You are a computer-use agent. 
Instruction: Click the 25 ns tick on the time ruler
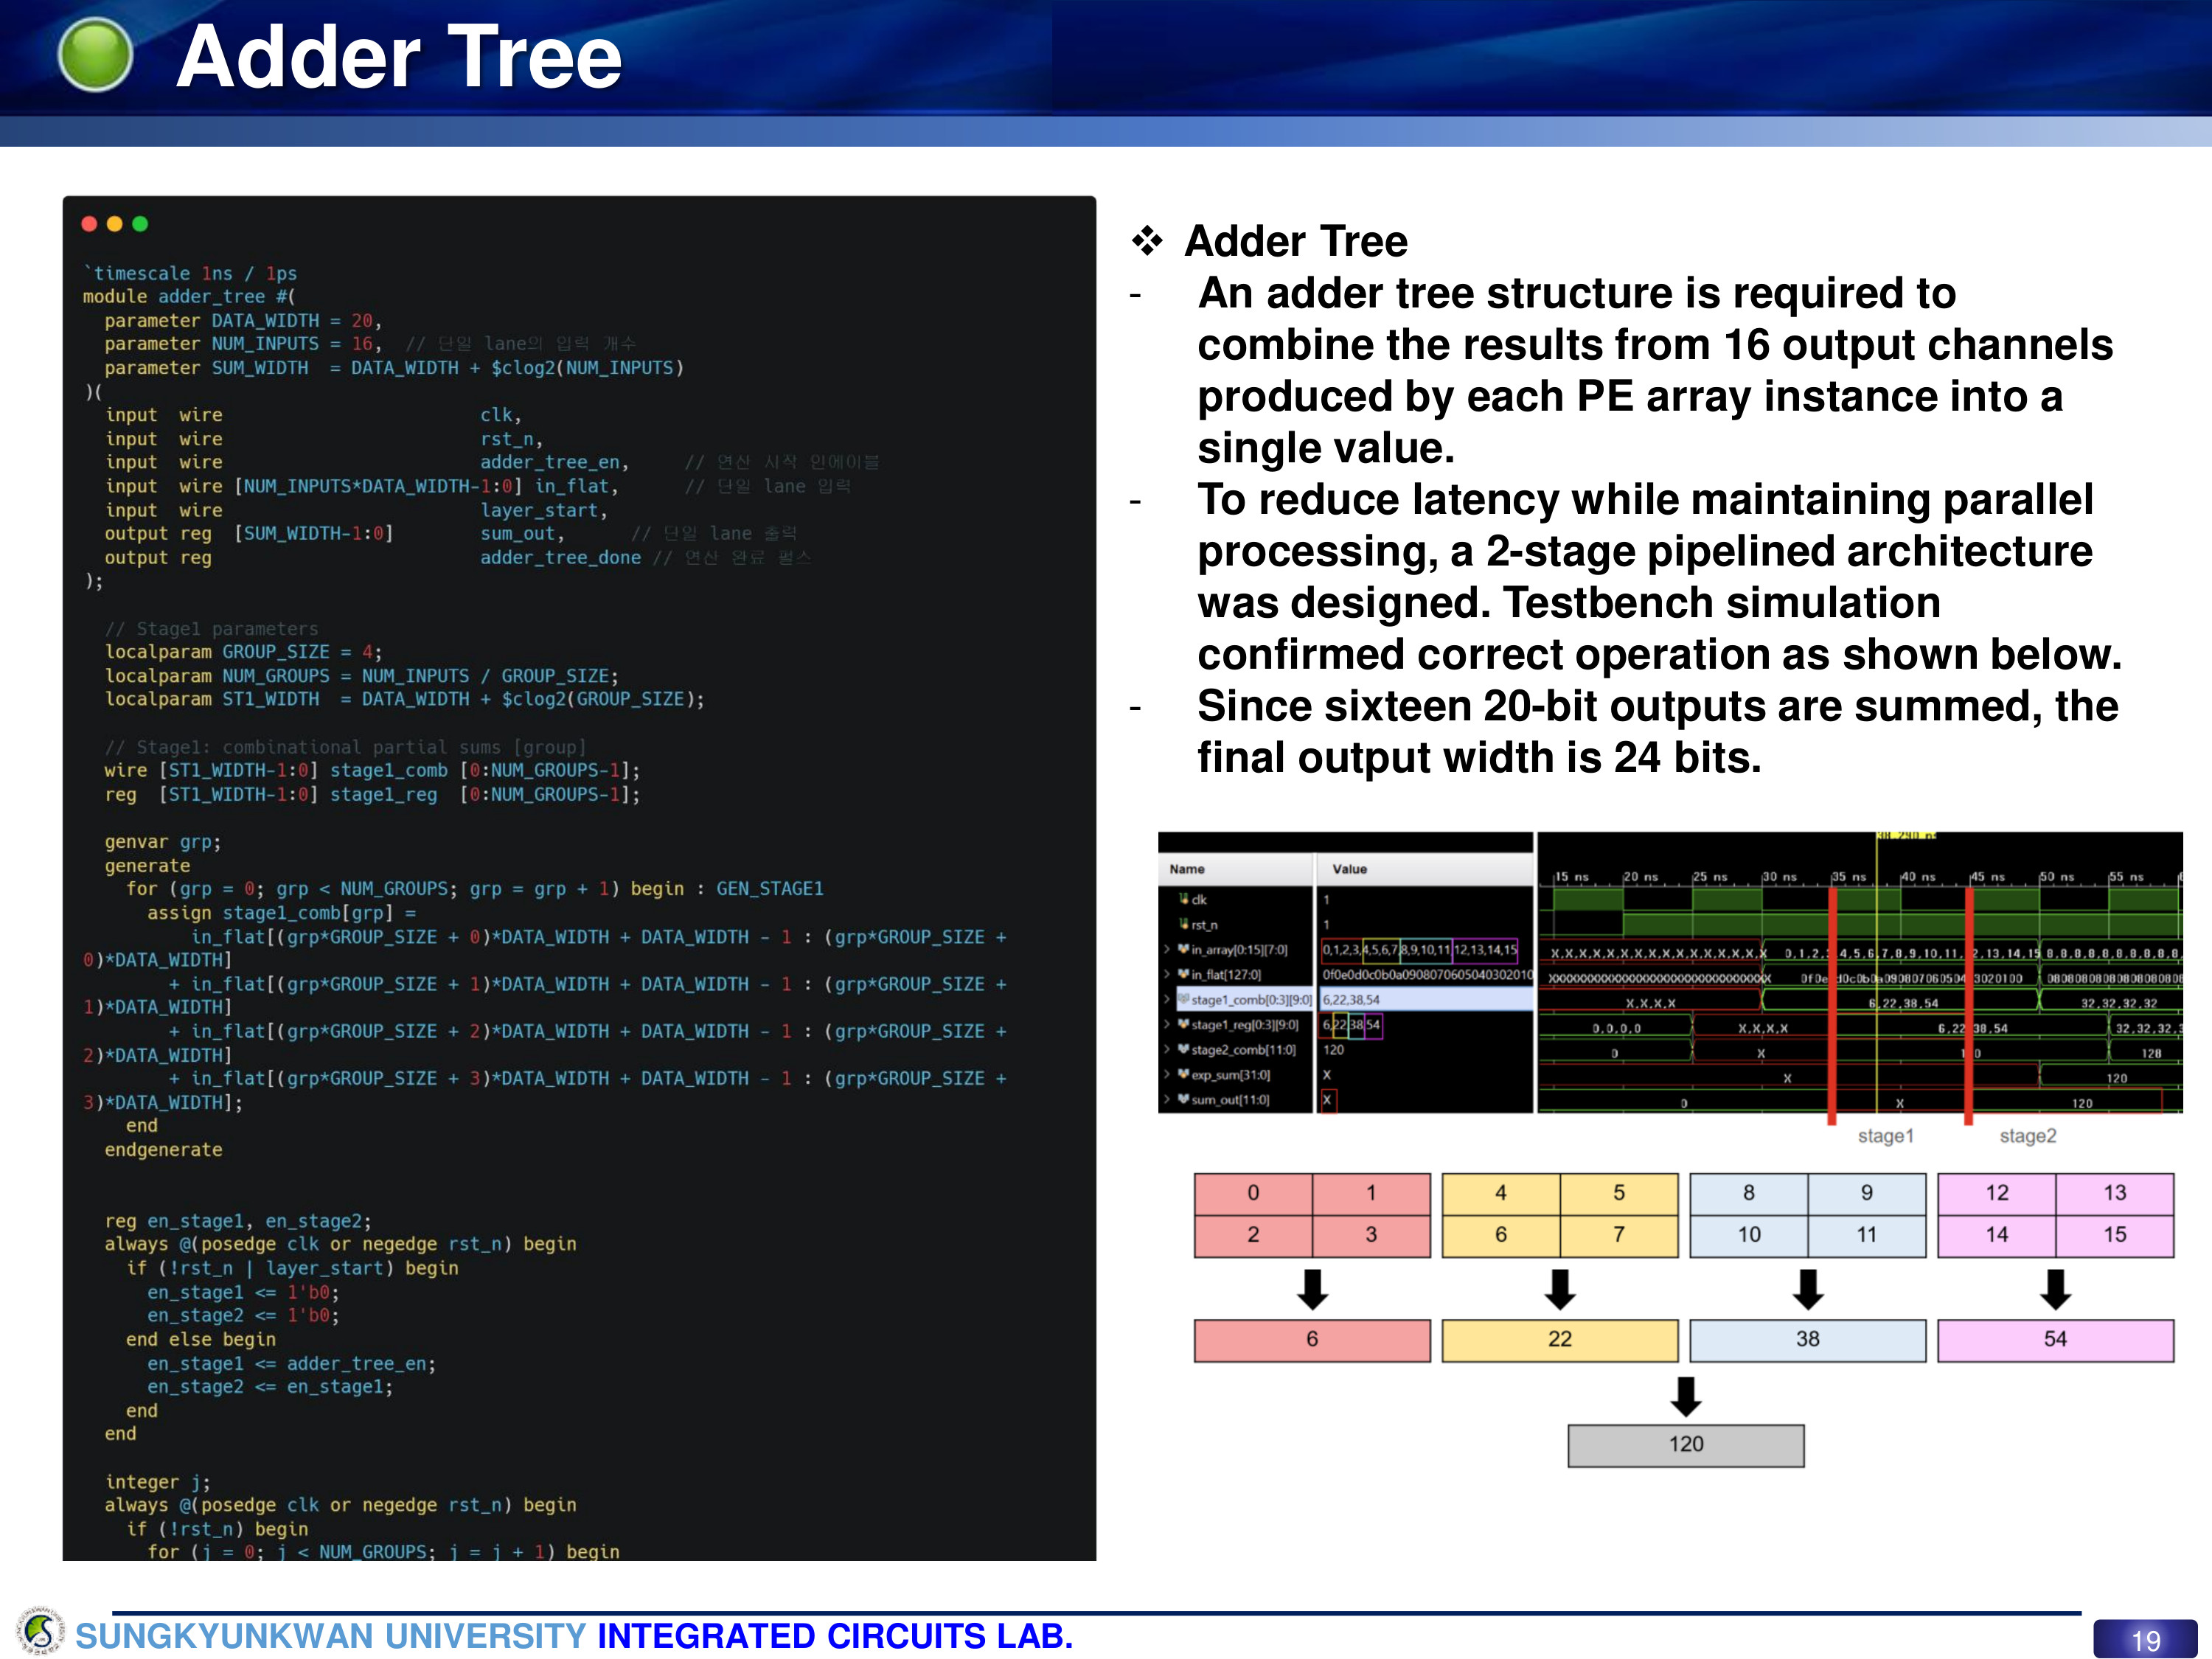coord(1709,877)
